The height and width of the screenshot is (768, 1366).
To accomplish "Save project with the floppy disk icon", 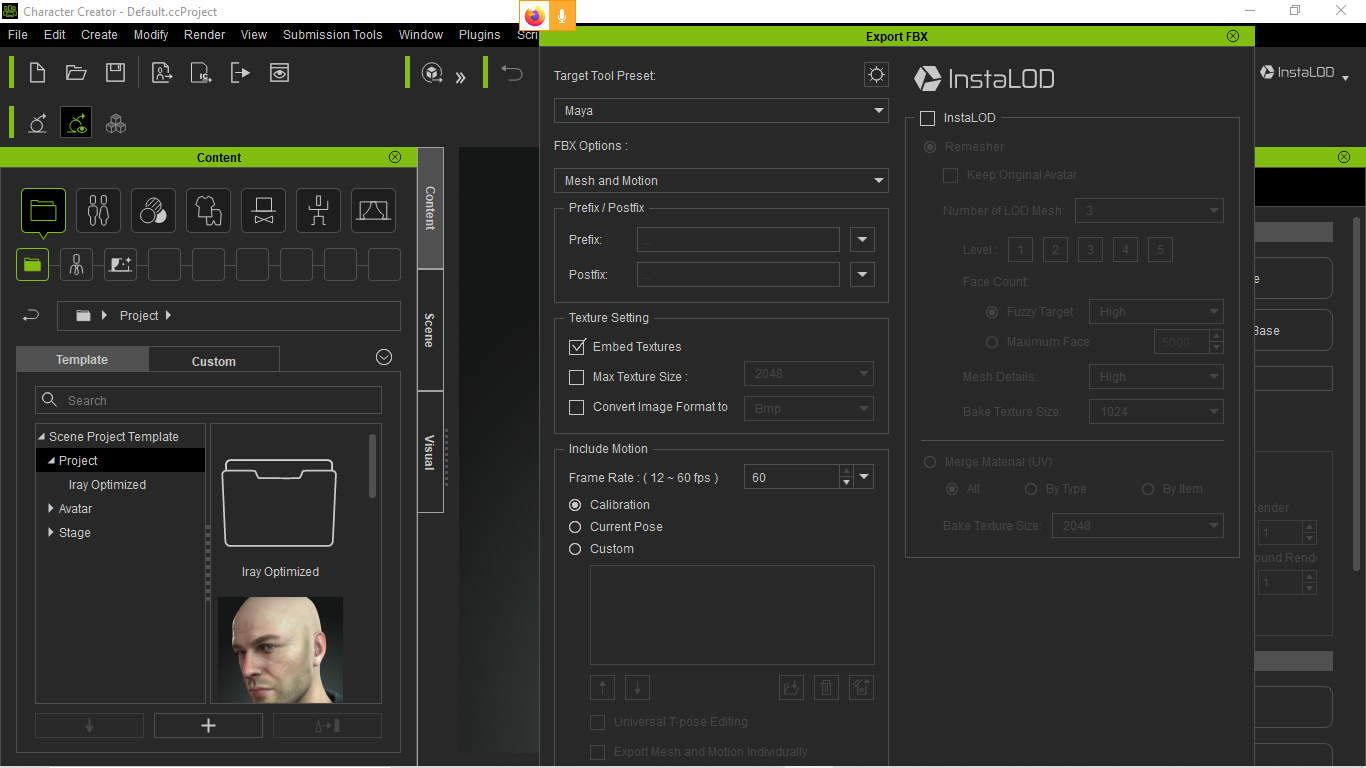I will click(115, 72).
